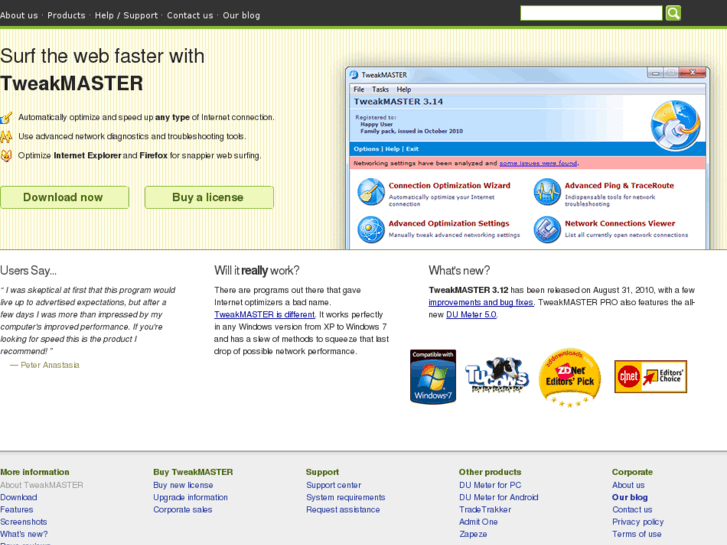
Task: Open Corporate sales footer link
Action: 183,510
